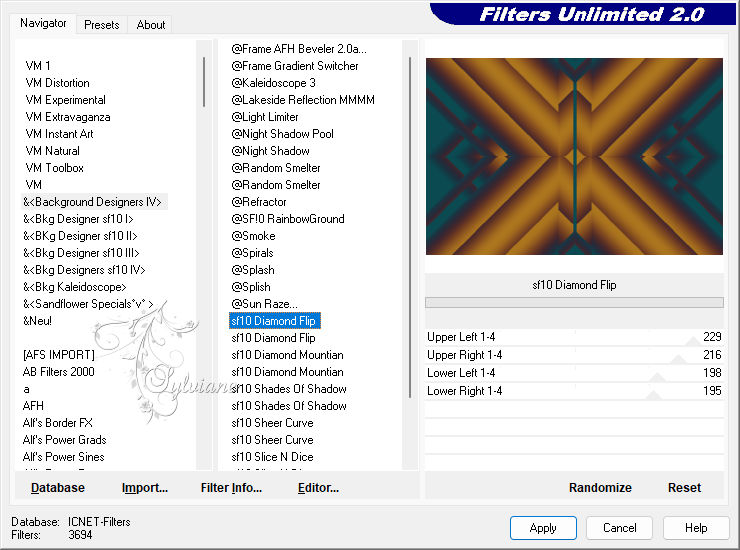
Task: Choose @Light Limiter filter
Action: [265, 117]
